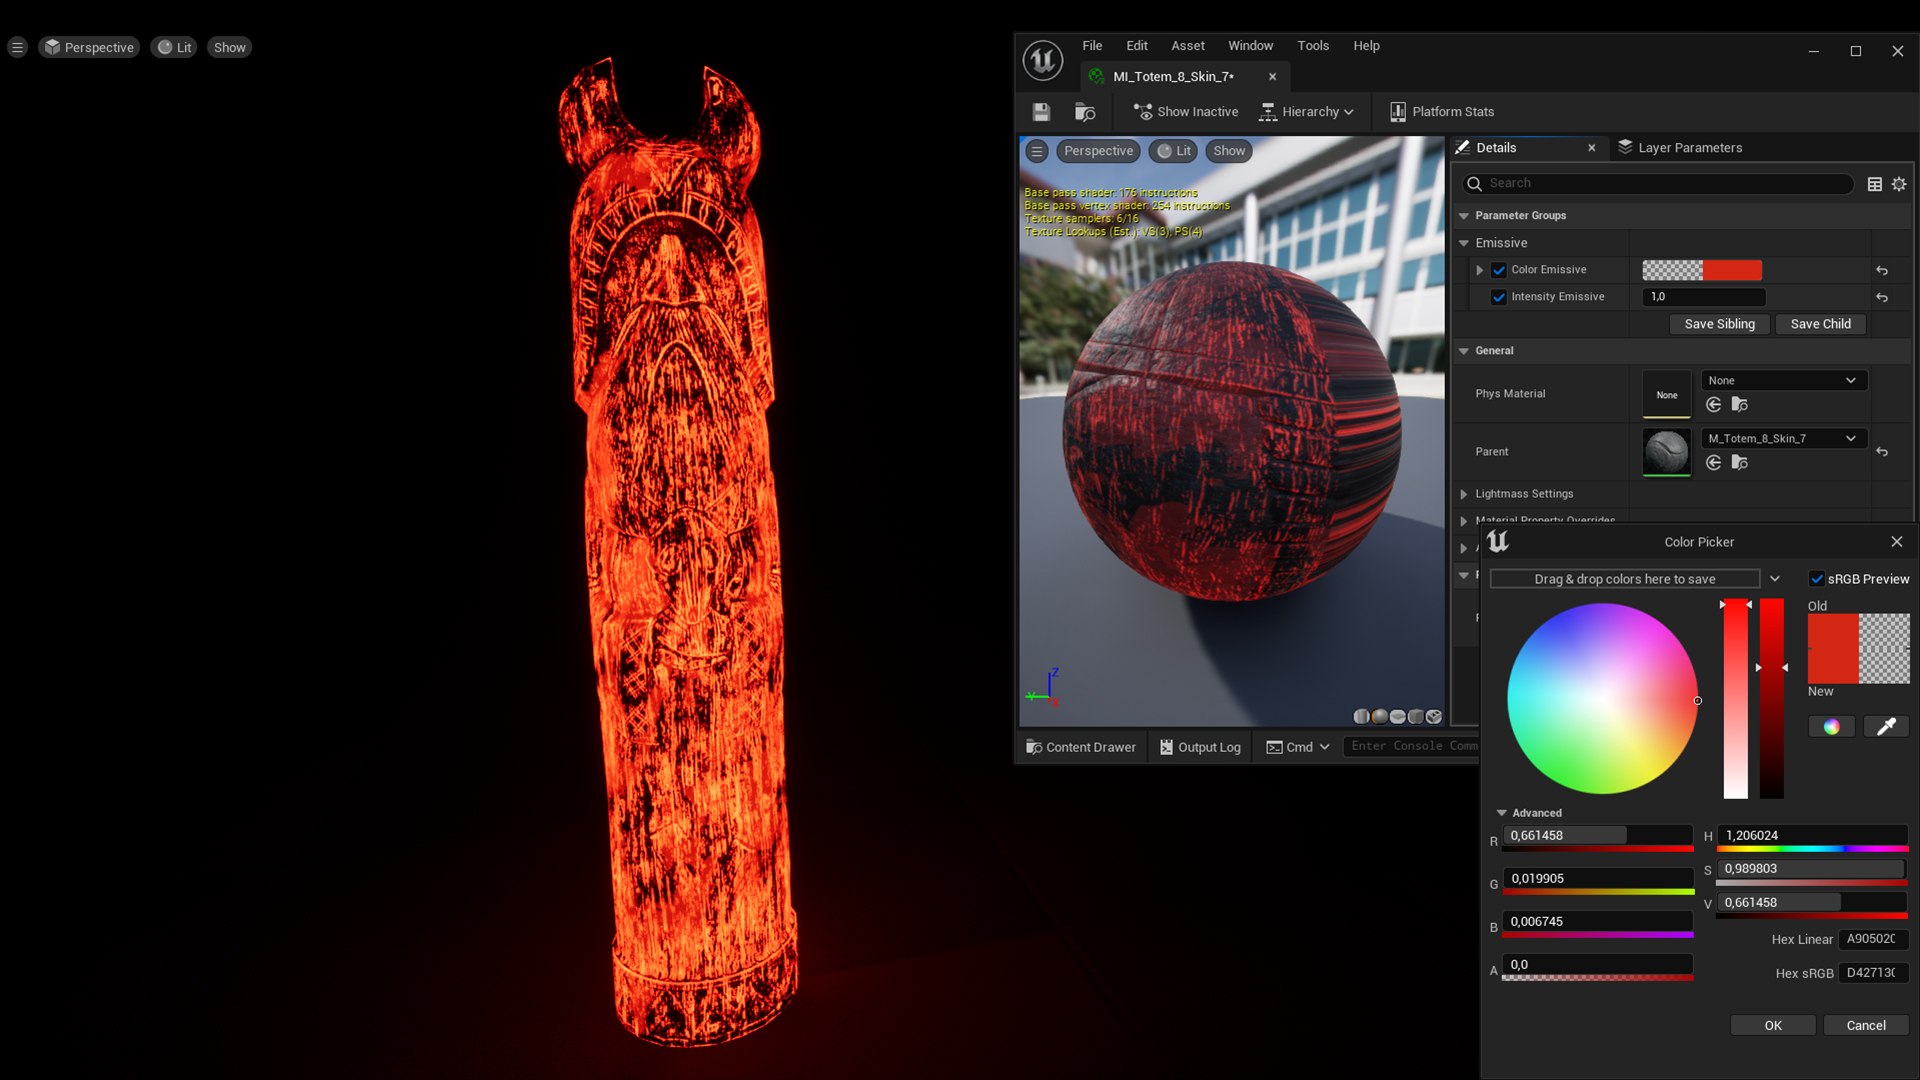Toggle Perspective button in main viewport
The image size is (1920, 1080).
(88, 47)
